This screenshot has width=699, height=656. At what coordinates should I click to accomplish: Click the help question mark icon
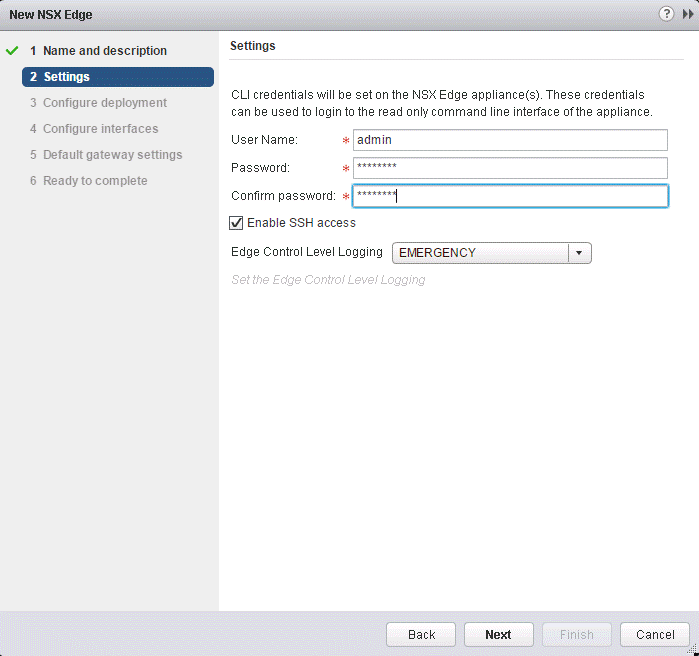click(x=666, y=14)
